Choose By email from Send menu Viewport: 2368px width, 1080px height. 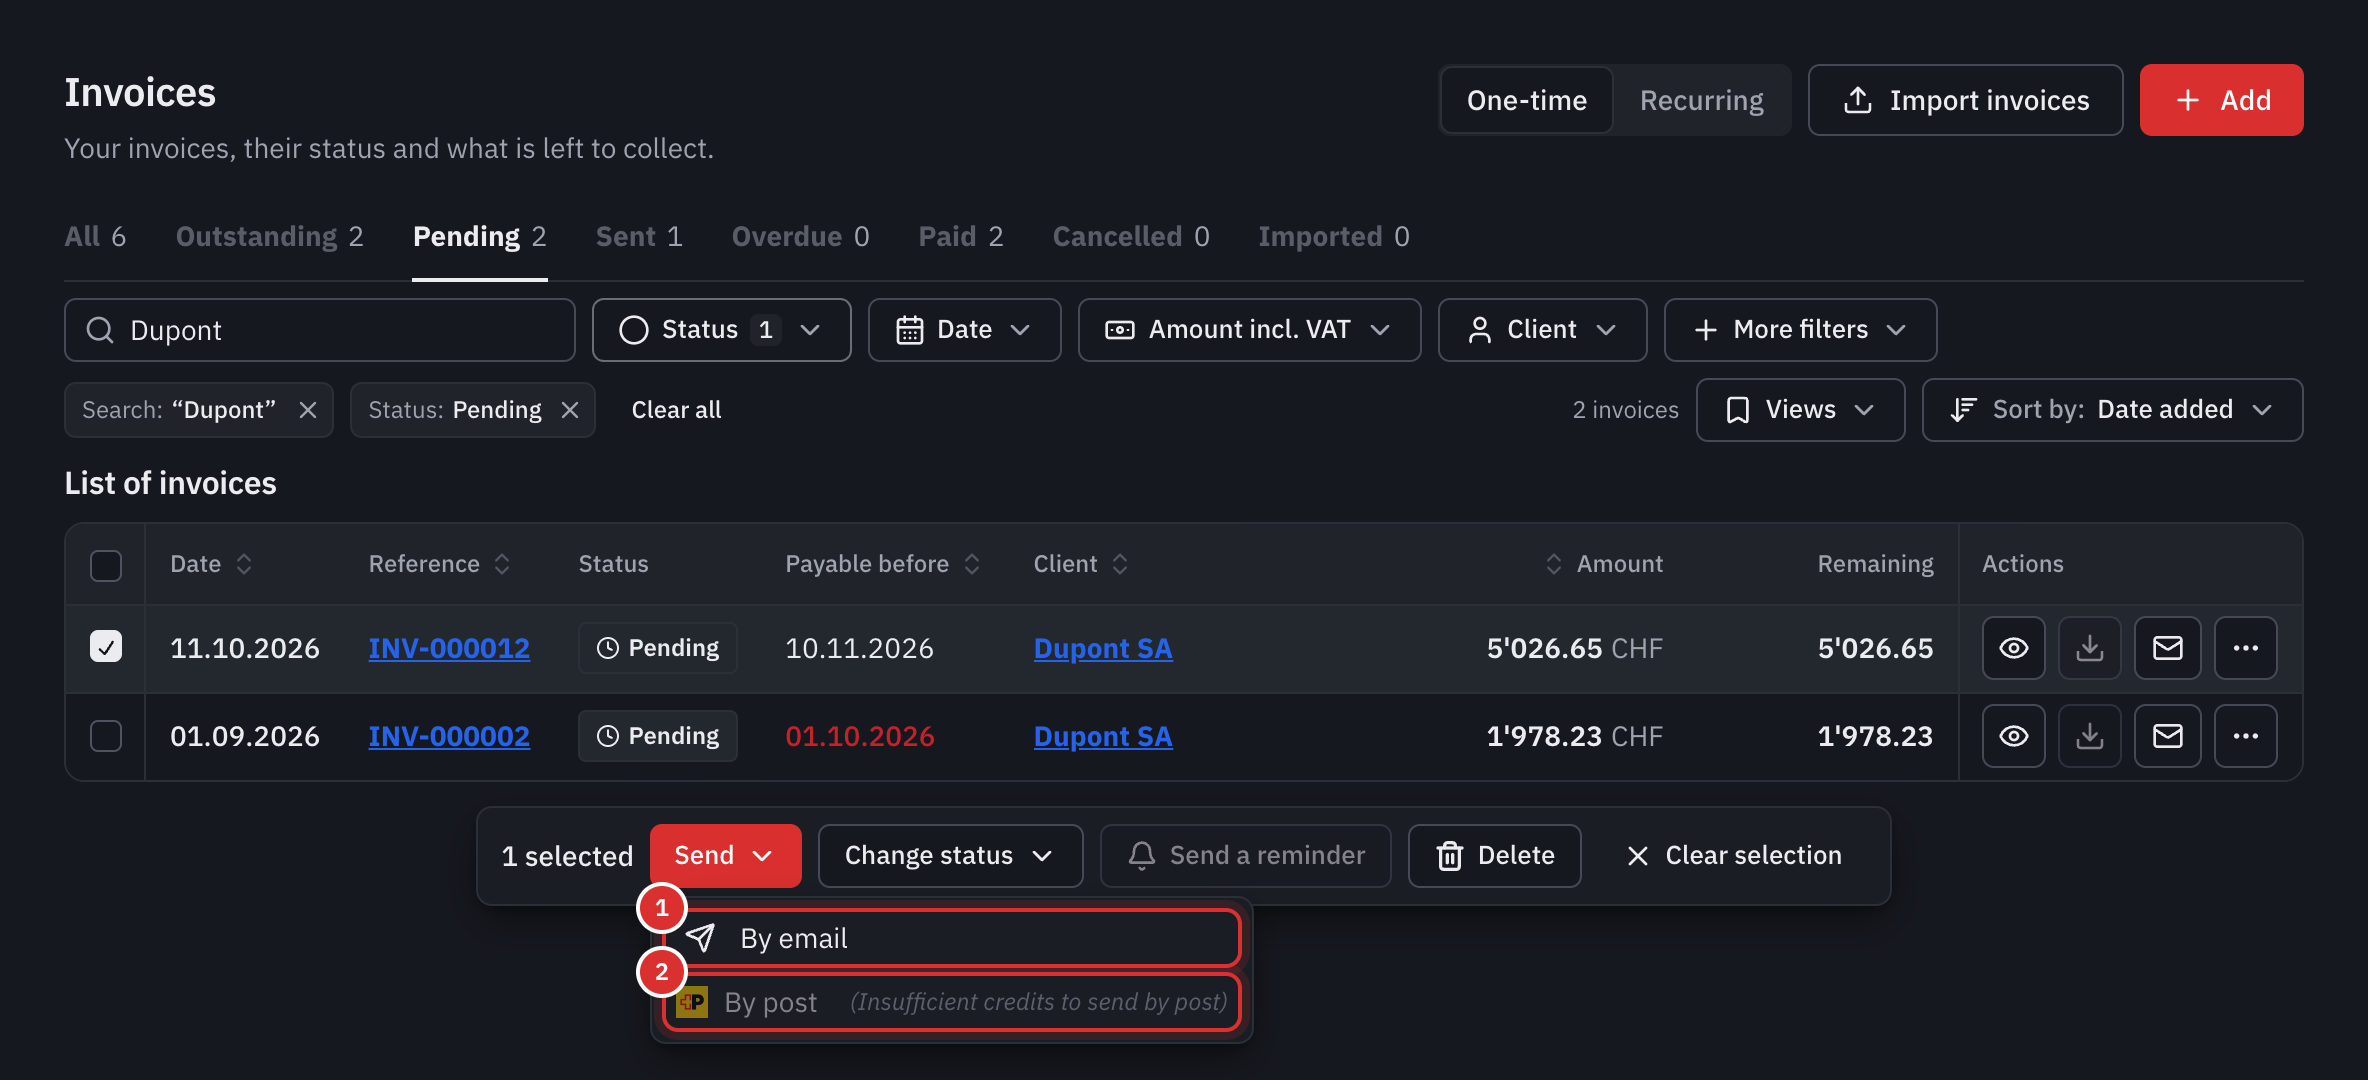951,938
